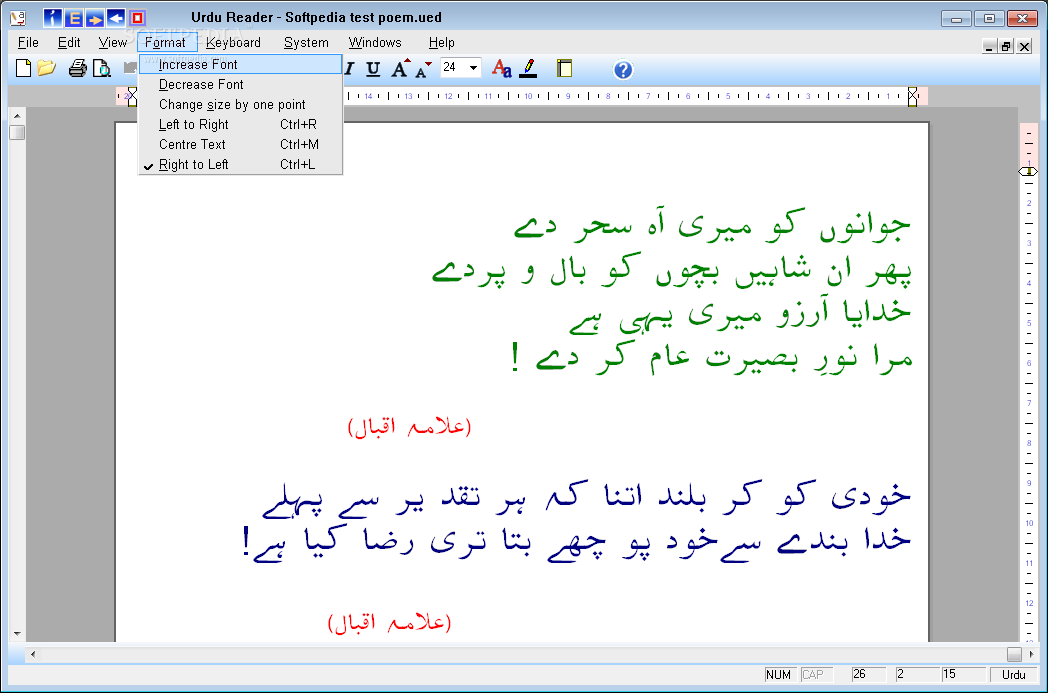This screenshot has width=1048, height=693.
Task: Minimize the inner document window
Action: click(x=990, y=46)
